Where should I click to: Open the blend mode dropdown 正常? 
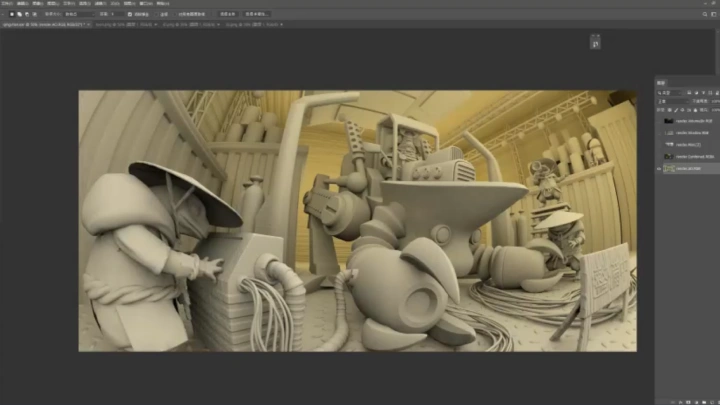pos(673,101)
